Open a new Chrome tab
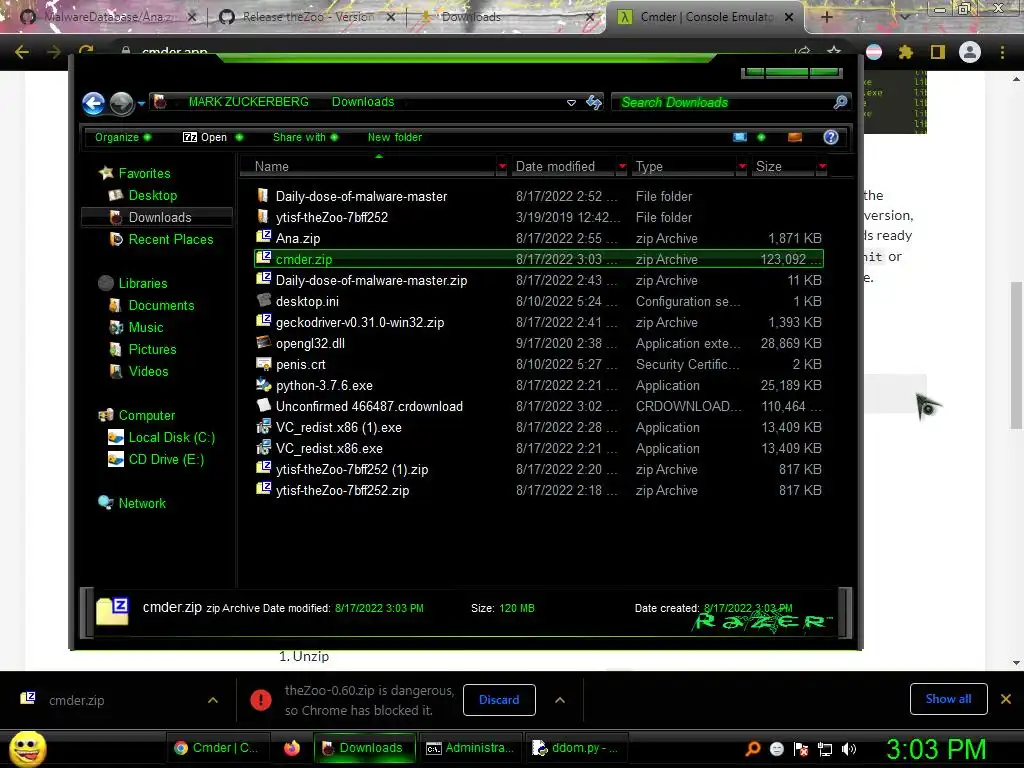 826,17
